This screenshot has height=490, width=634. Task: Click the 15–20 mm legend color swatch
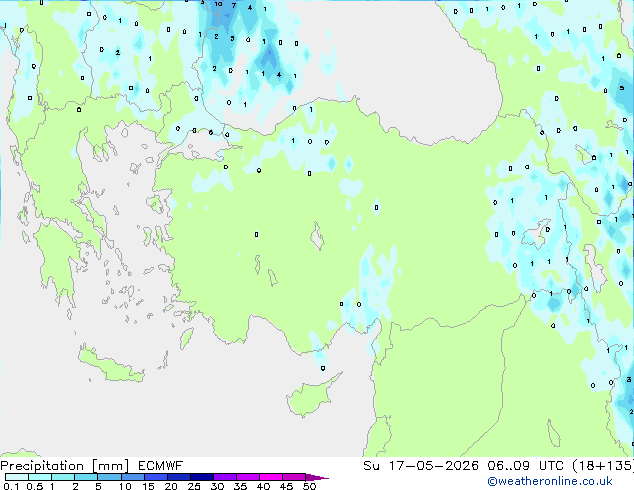(x=155, y=477)
